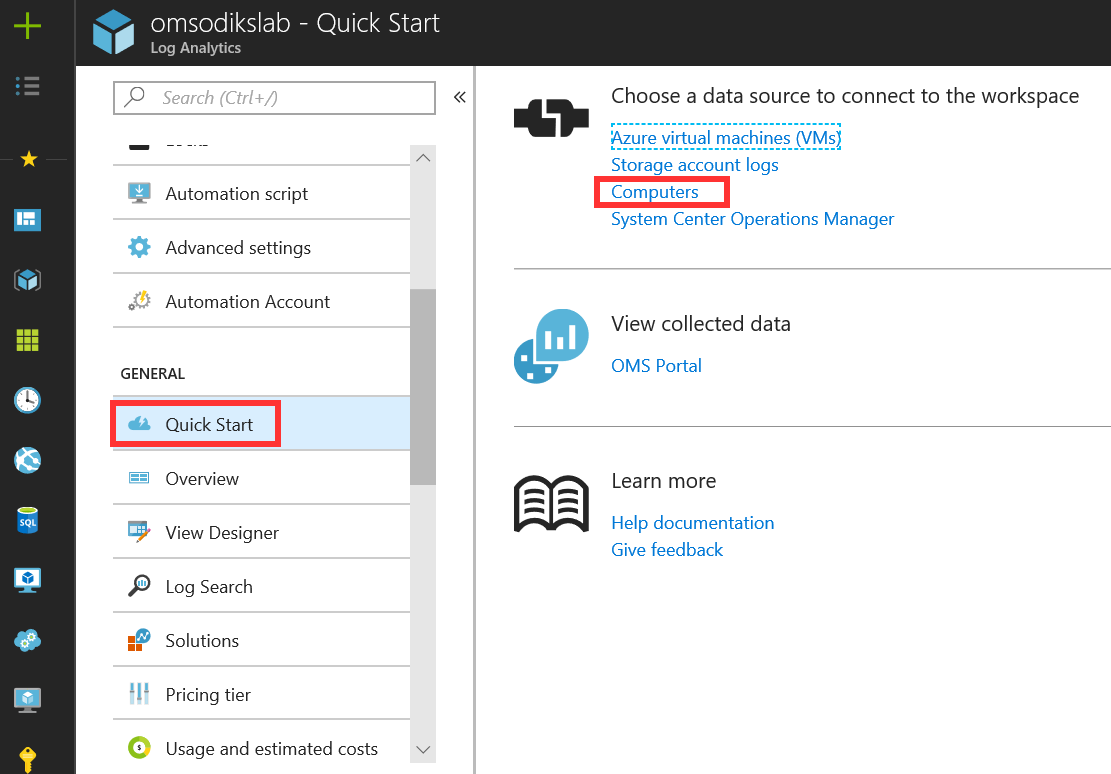1111x774 pixels.
Task: Click the data source connector plug icon
Action: tap(551, 118)
